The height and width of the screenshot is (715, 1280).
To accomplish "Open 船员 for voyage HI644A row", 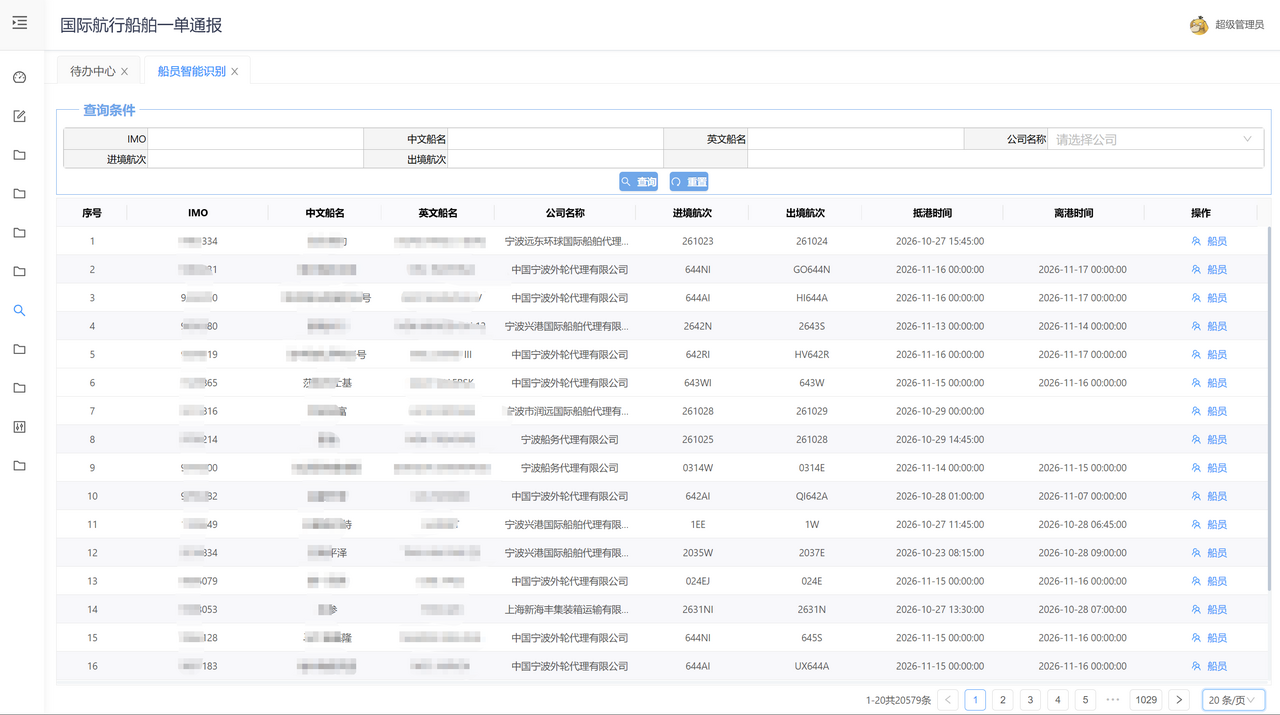I will (1209, 298).
